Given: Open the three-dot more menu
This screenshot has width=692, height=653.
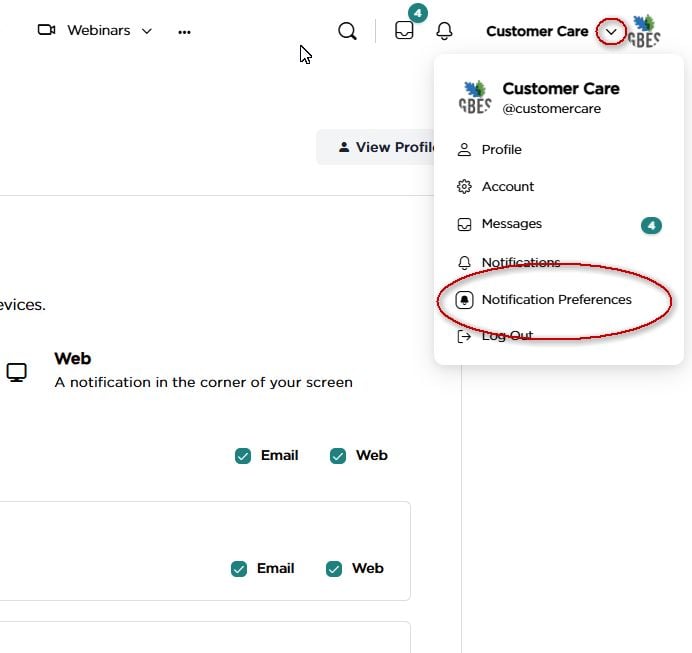Looking at the screenshot, I should [184, 32].
